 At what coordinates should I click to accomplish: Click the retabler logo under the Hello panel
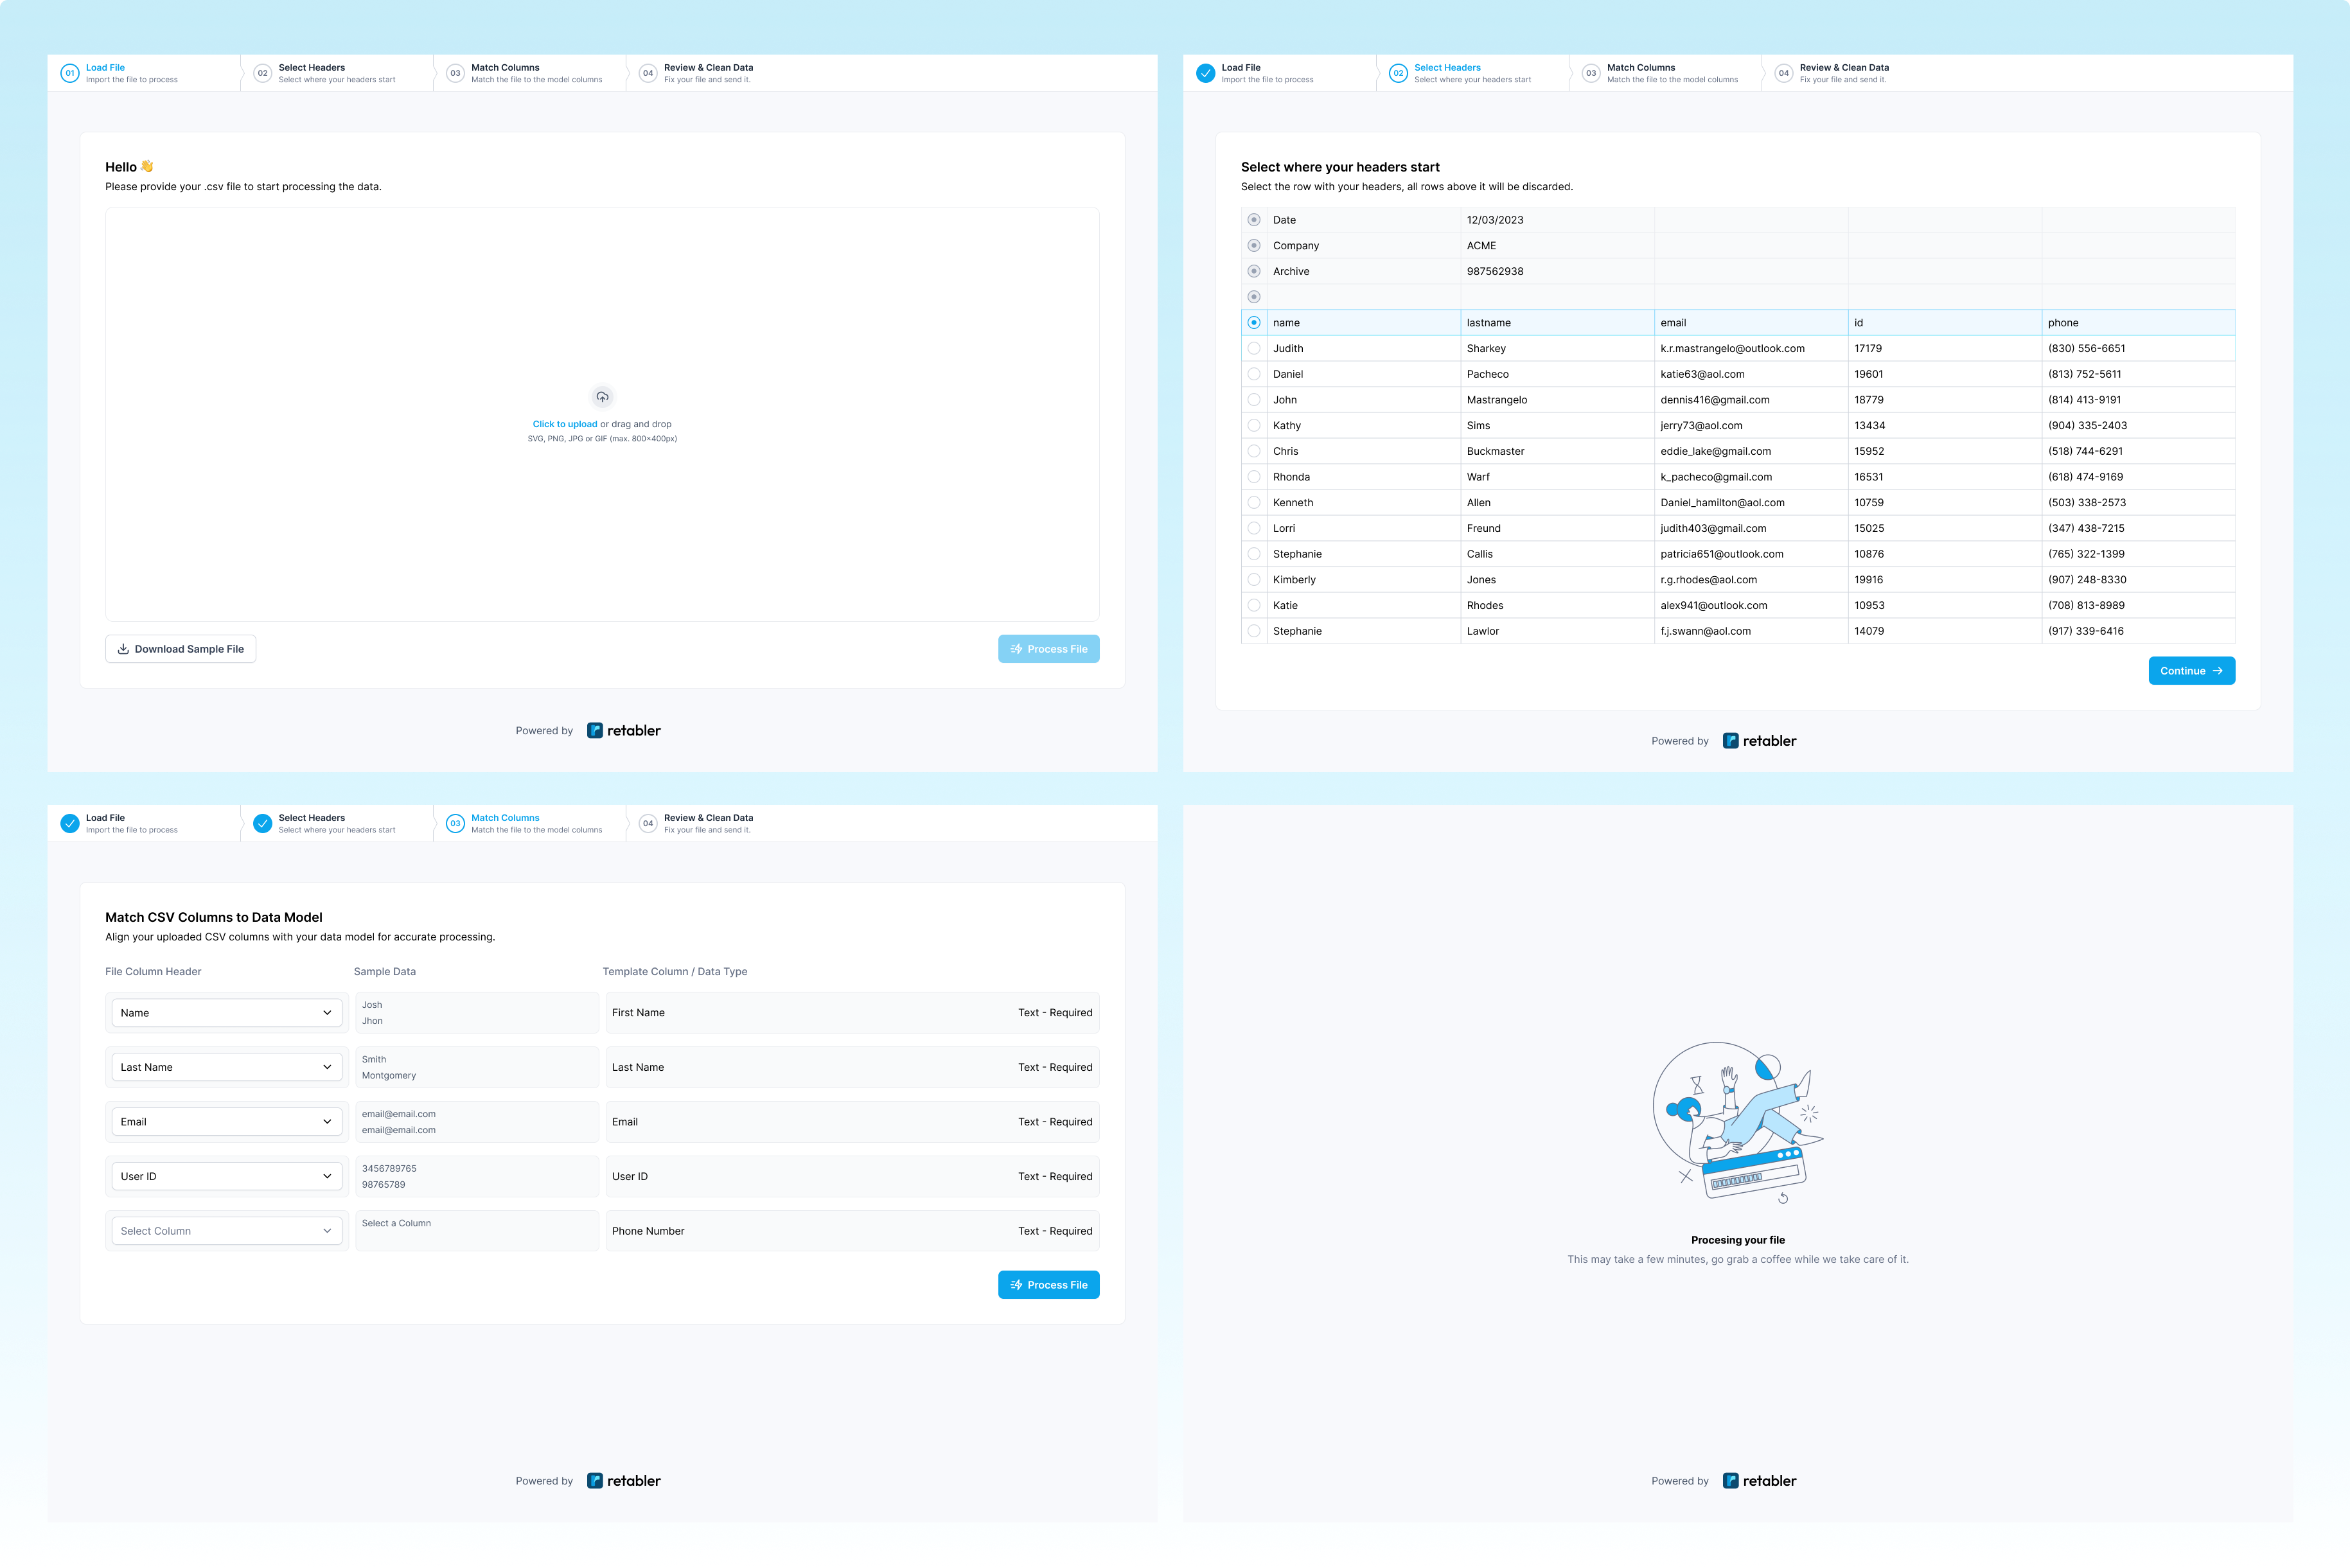624,731
